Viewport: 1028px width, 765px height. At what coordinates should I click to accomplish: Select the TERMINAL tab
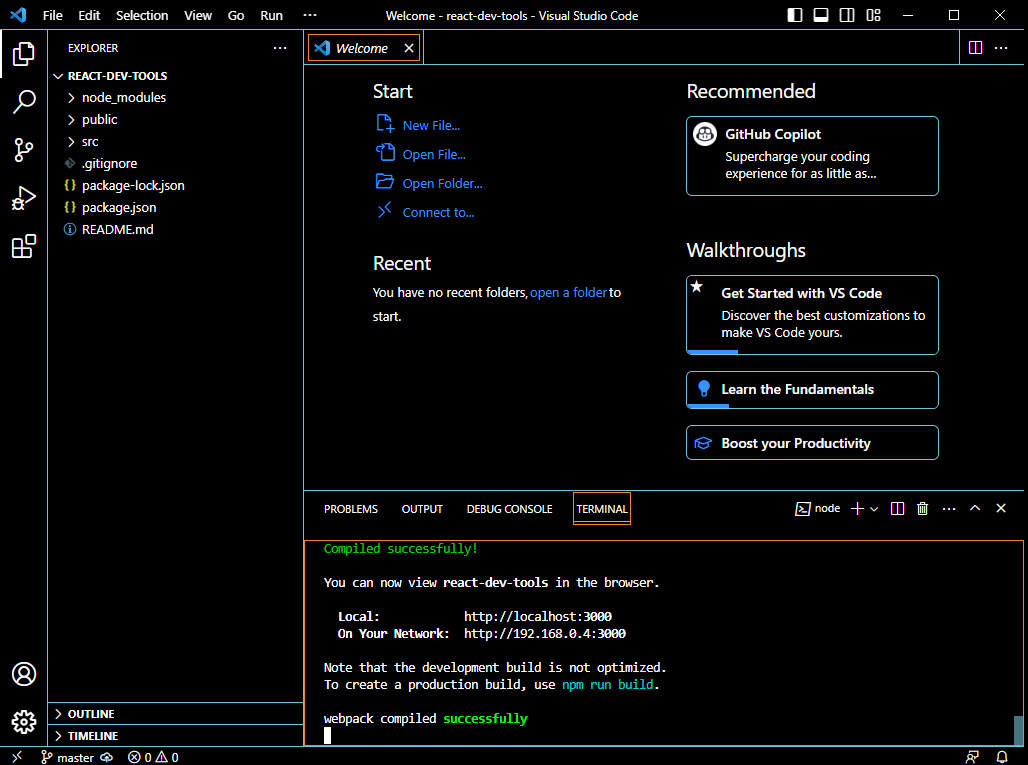tap(601, 509)
